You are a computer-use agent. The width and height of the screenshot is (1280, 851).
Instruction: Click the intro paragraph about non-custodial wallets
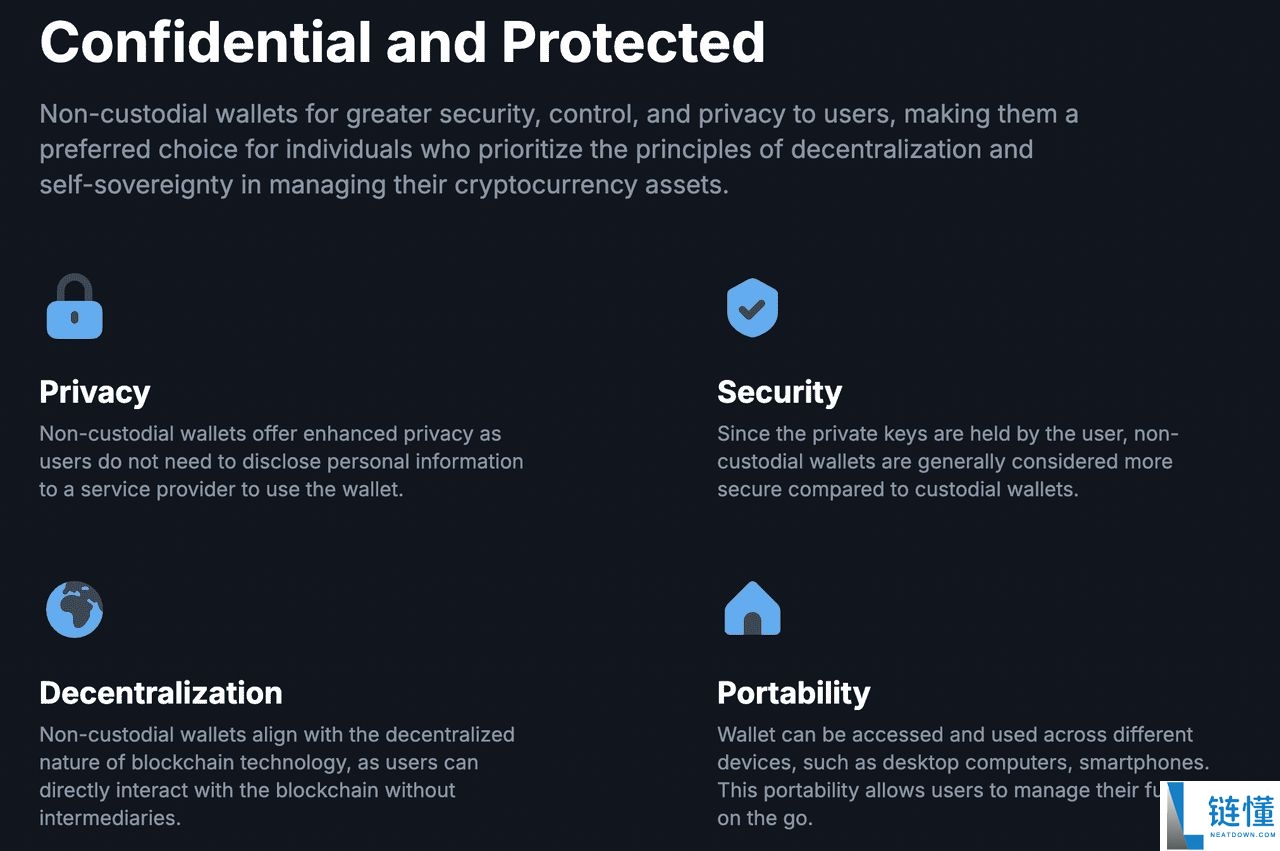click(x=558, y=150)
